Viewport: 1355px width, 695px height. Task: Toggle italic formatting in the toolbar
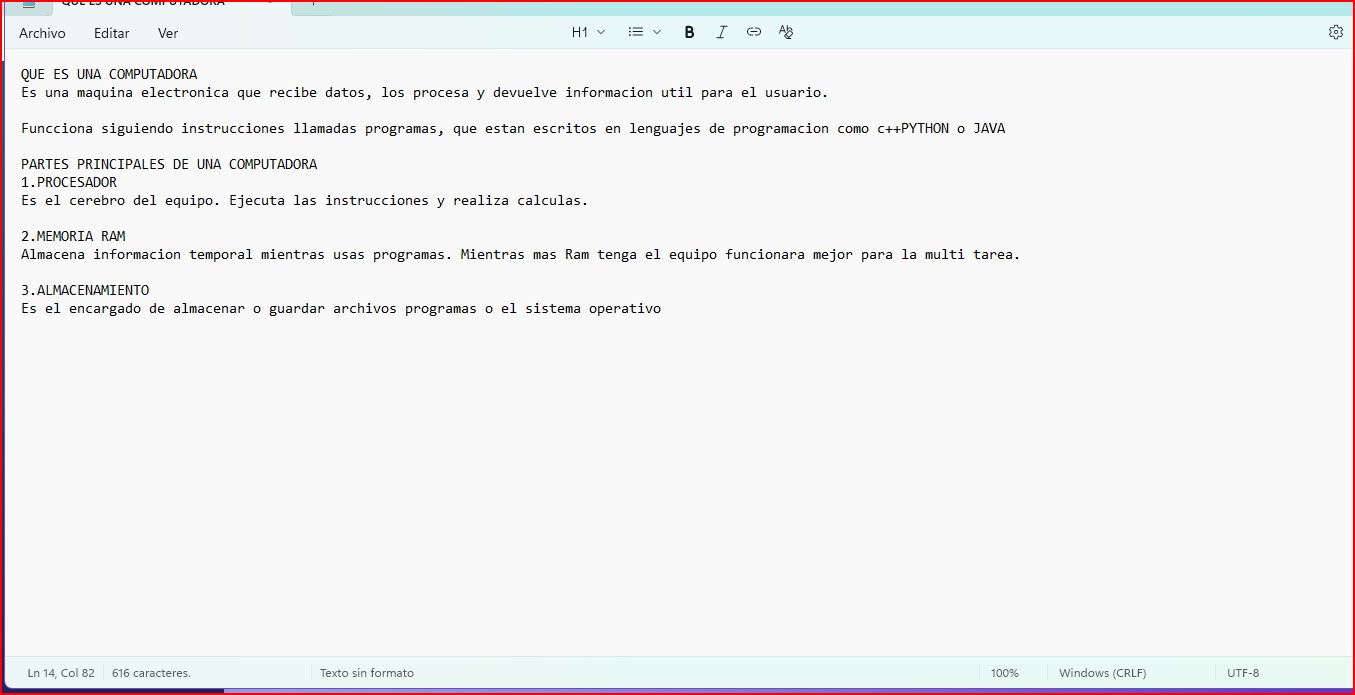pos(721,32)
